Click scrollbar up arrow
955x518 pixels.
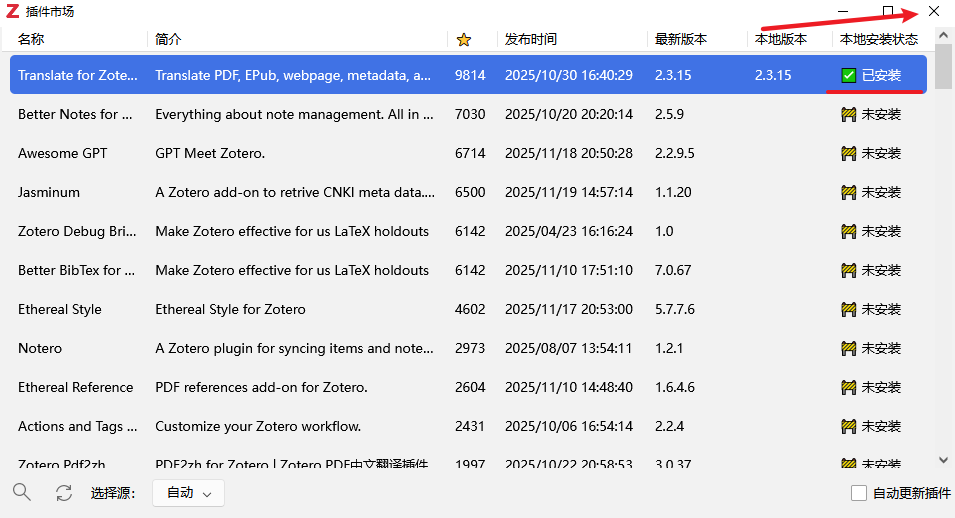943,36
